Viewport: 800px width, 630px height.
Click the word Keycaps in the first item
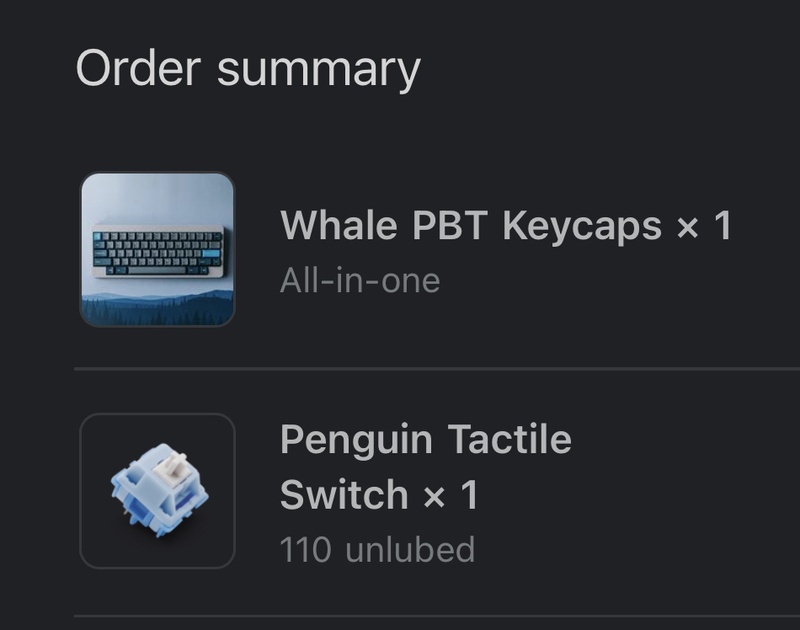tap(582, 226)
